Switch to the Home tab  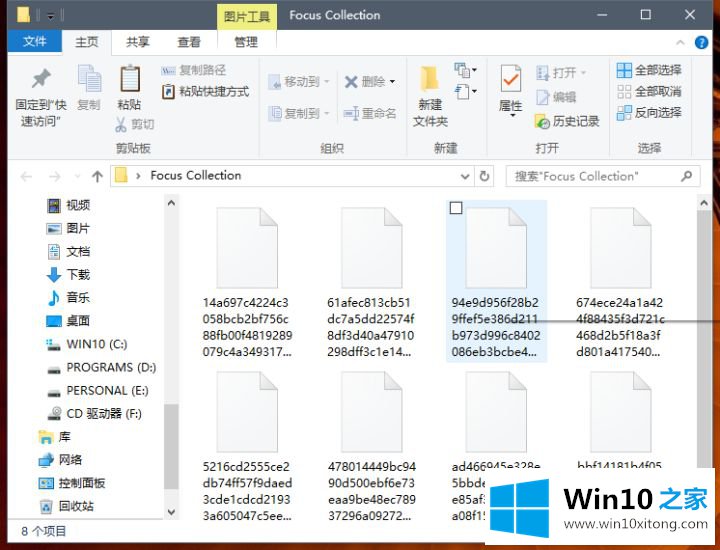[x=87, y=42]
